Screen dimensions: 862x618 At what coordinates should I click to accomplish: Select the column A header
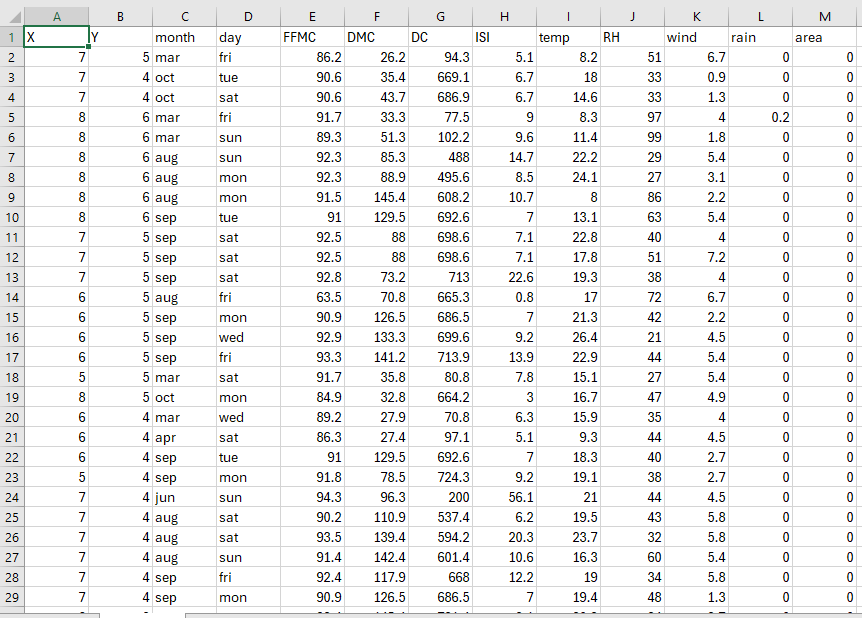click(56, 16)
